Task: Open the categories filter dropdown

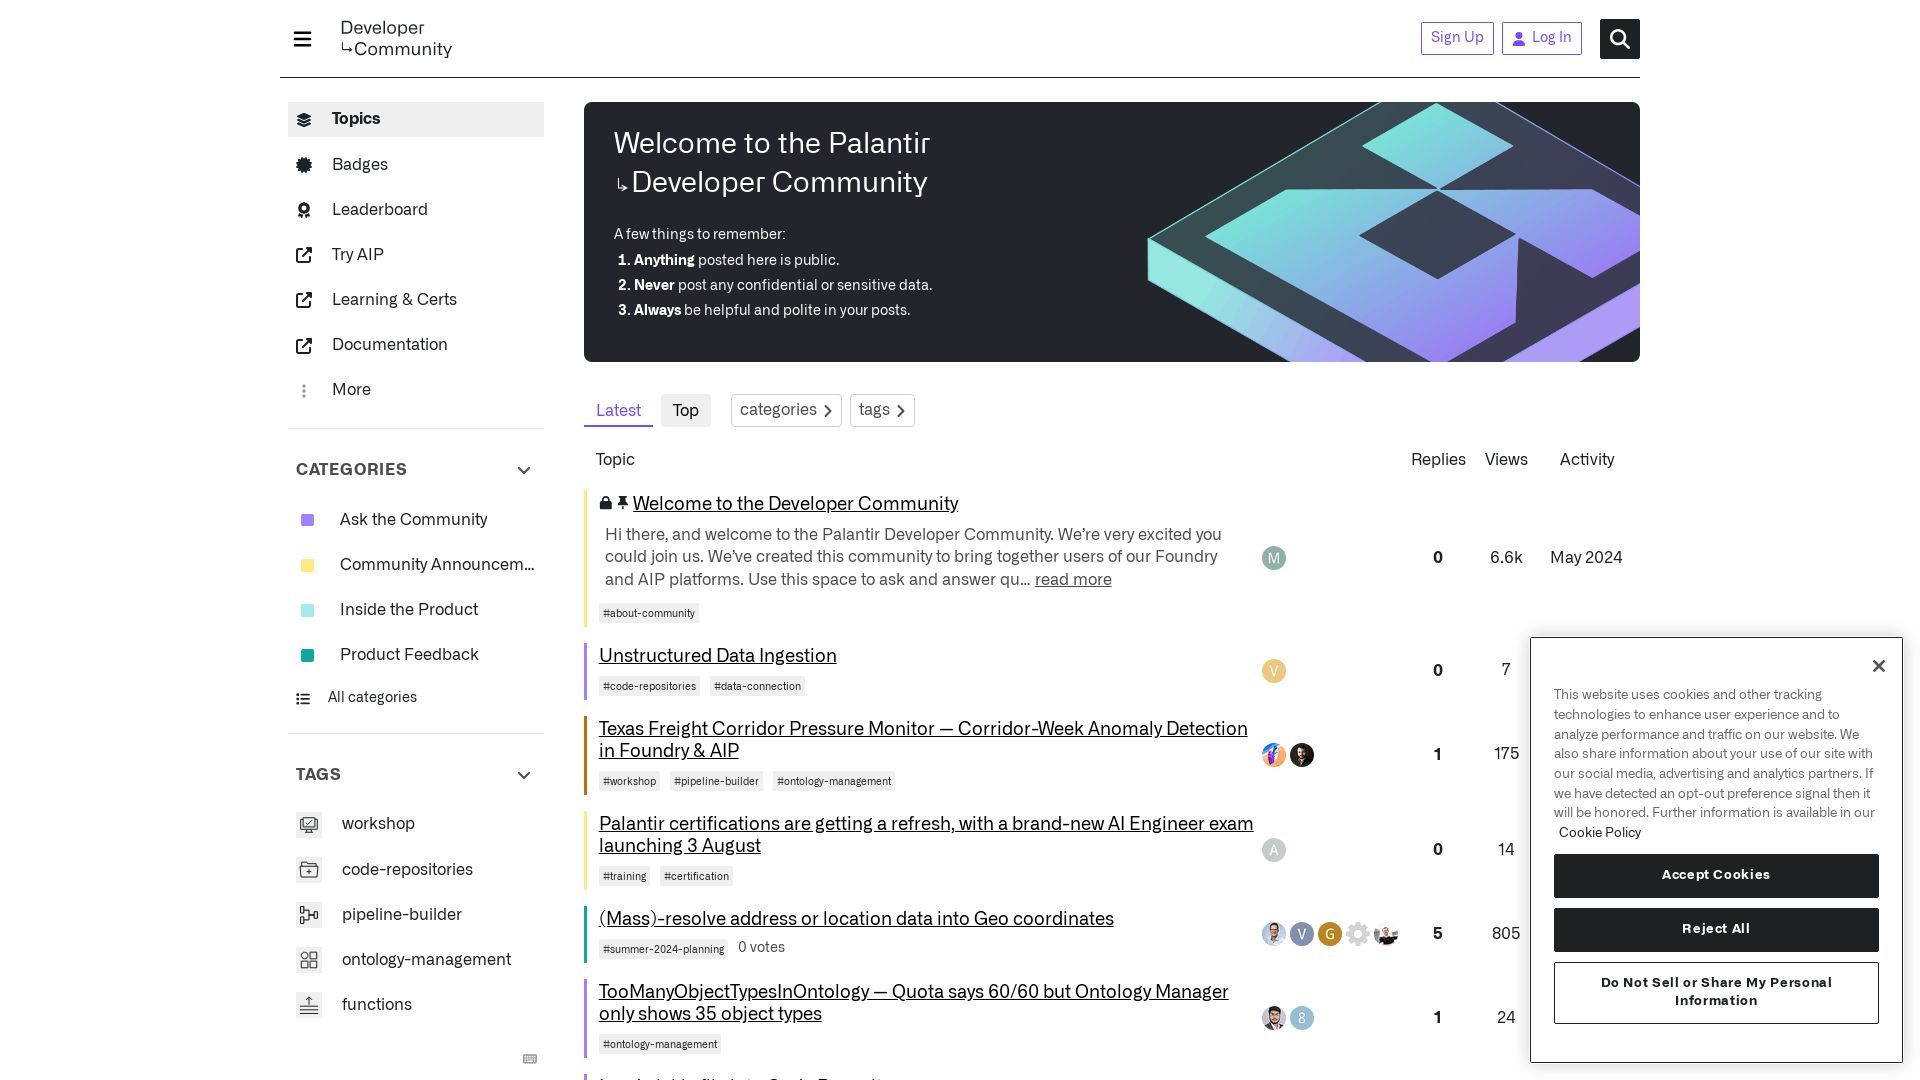Action: (786, 410)
